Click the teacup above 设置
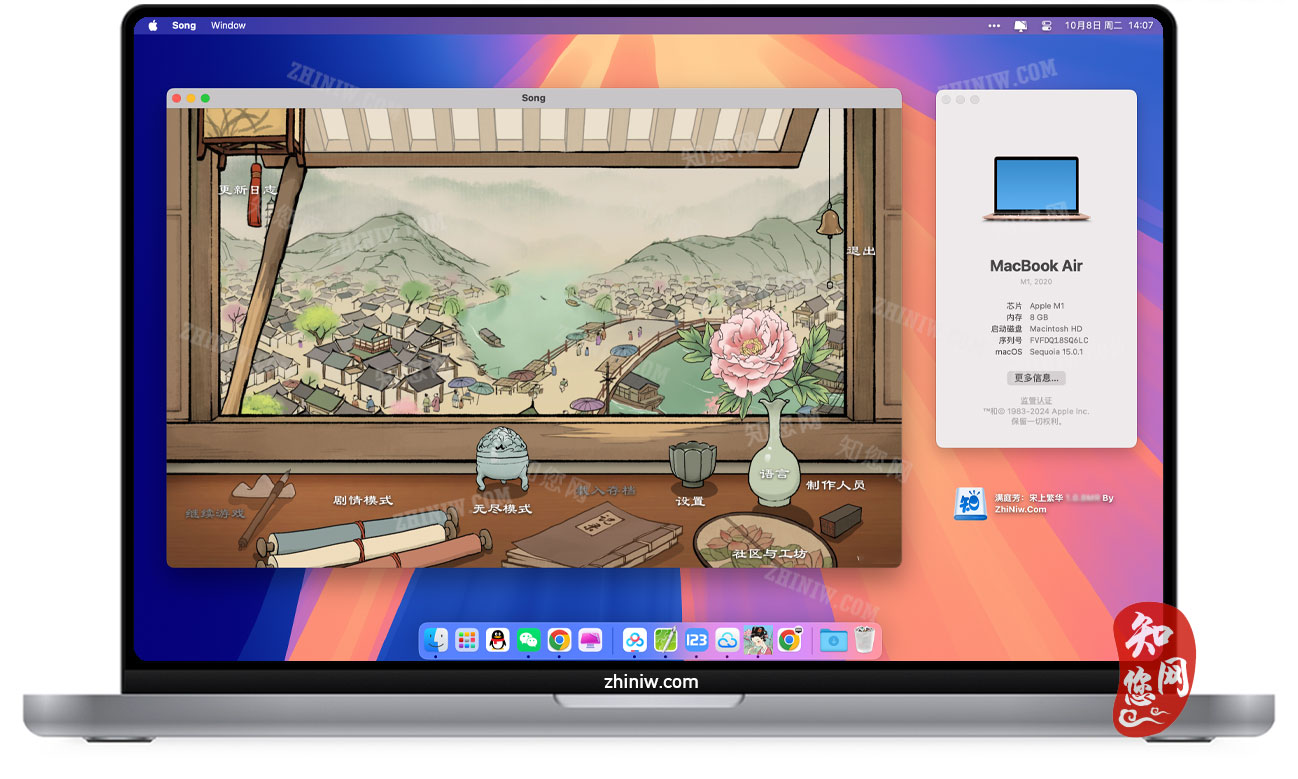Screen dimensions: 1298x779 (x=692, y=464)
